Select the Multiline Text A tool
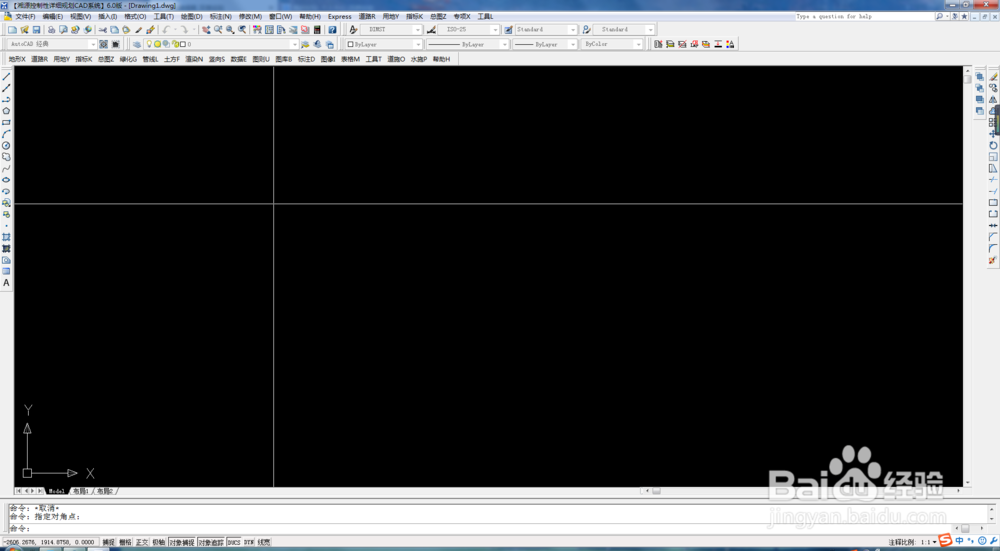 pos(6,283)
